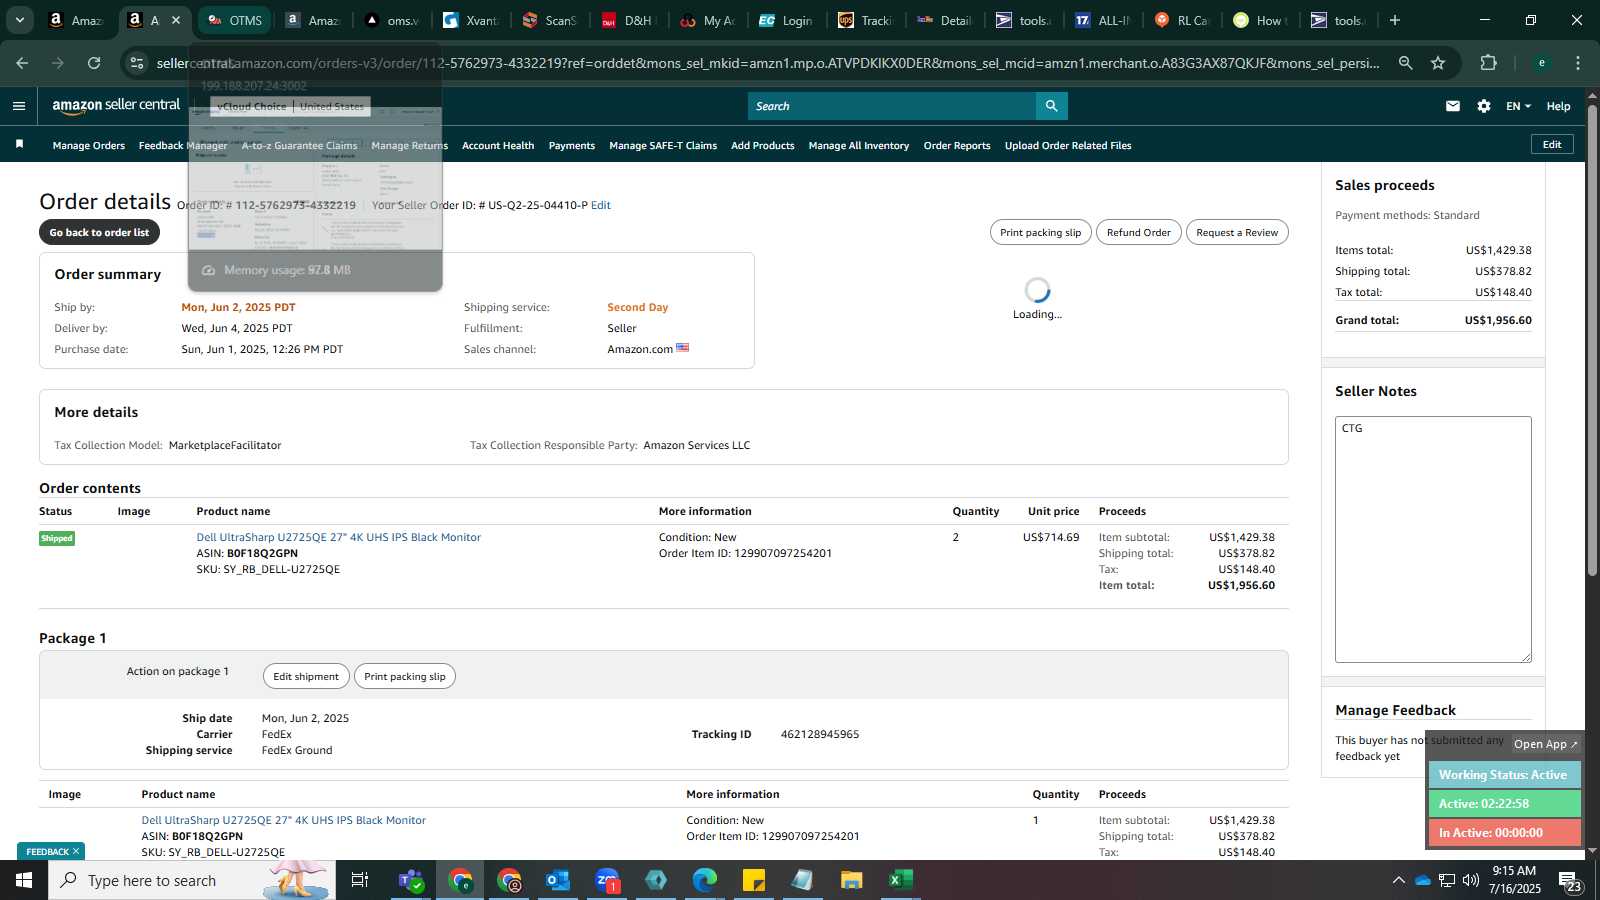Open Excel from the taskbar
The width and height of the screenshot is (1600, 900).
click(x=900, y=880)
